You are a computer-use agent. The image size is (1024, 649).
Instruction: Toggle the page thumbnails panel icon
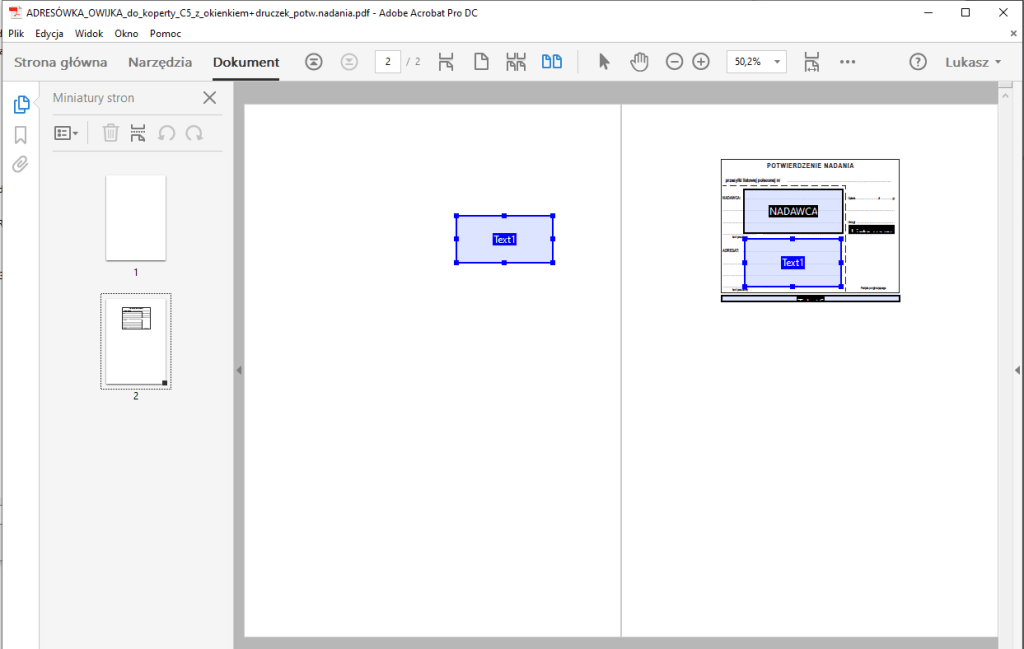point(20,105)
